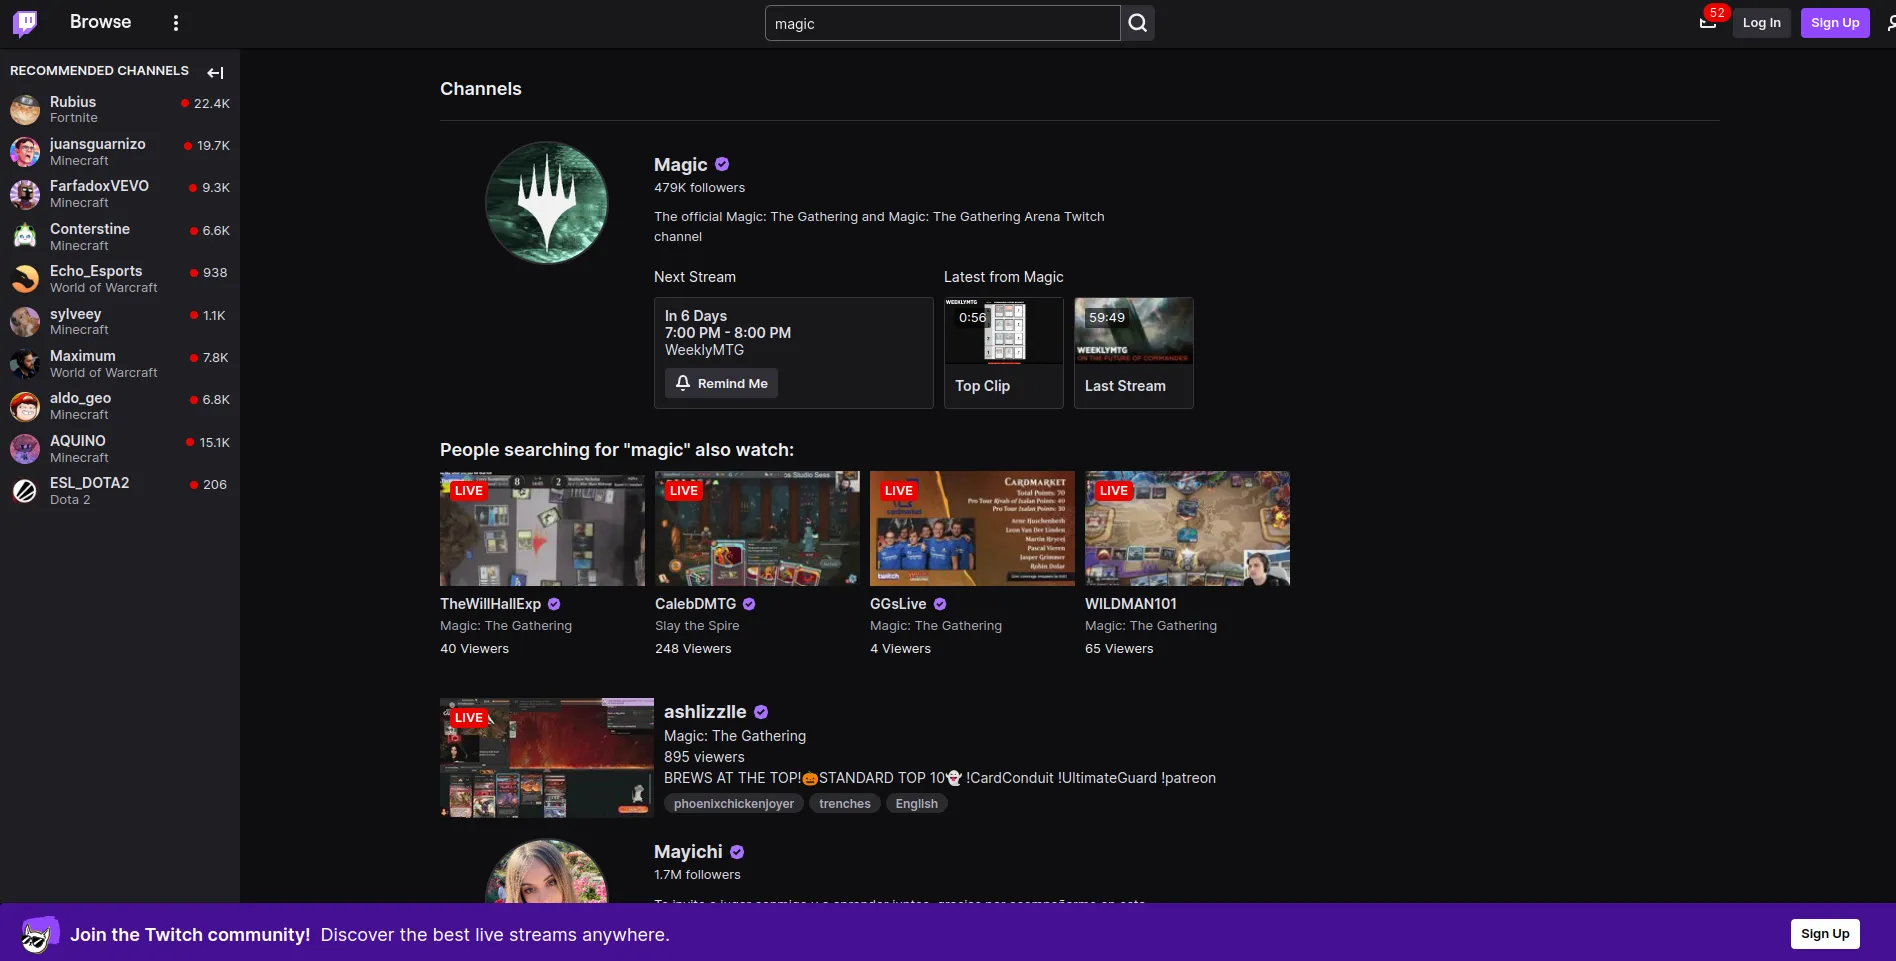1896x961 pixels.
Task: Click the Log In button
Action: [1761, 23]
